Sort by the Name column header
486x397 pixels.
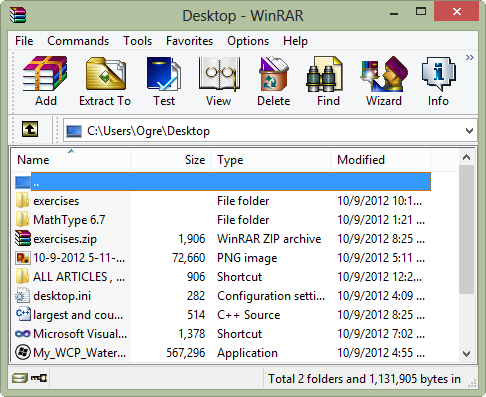tap(71, 160)
